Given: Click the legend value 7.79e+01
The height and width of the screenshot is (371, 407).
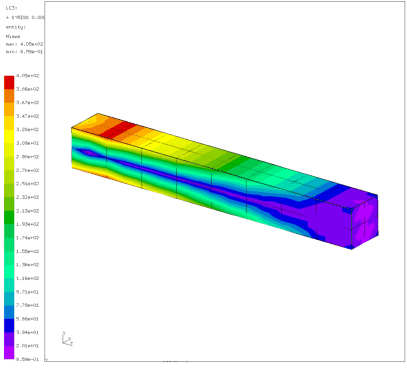Looking at the screenshot, I should point(28,305).
